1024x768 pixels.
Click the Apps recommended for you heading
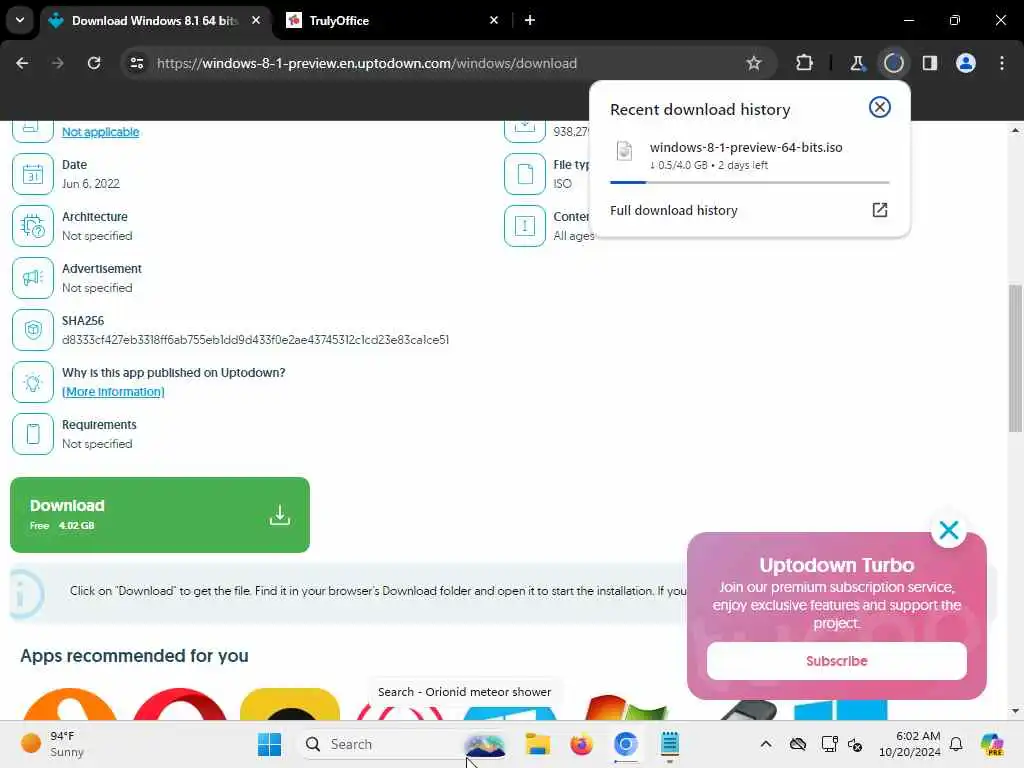(x=135, y=656)
